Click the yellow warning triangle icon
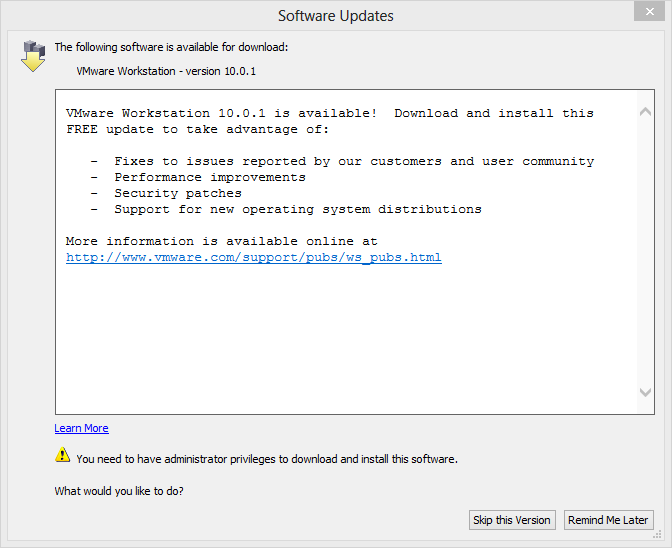 point(63,457)
